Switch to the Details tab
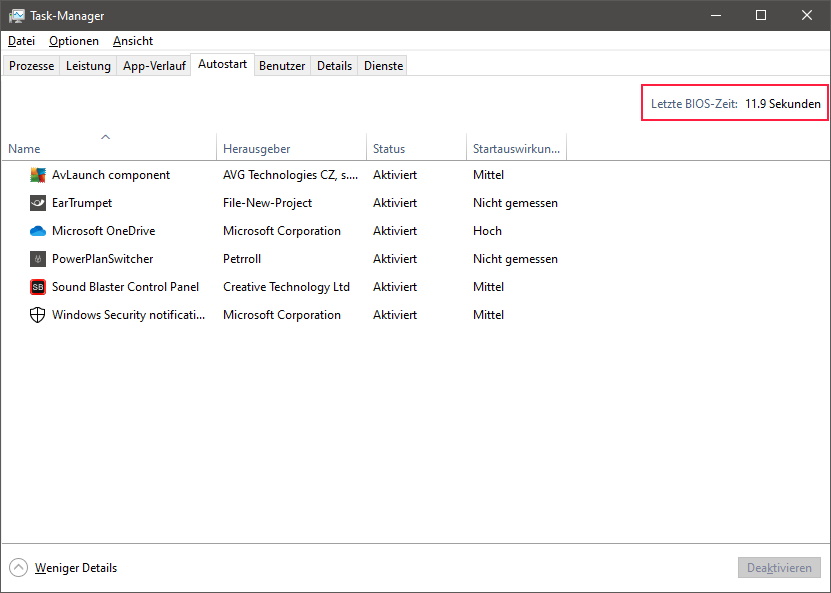Screen dimensions: 831x593 334,66
